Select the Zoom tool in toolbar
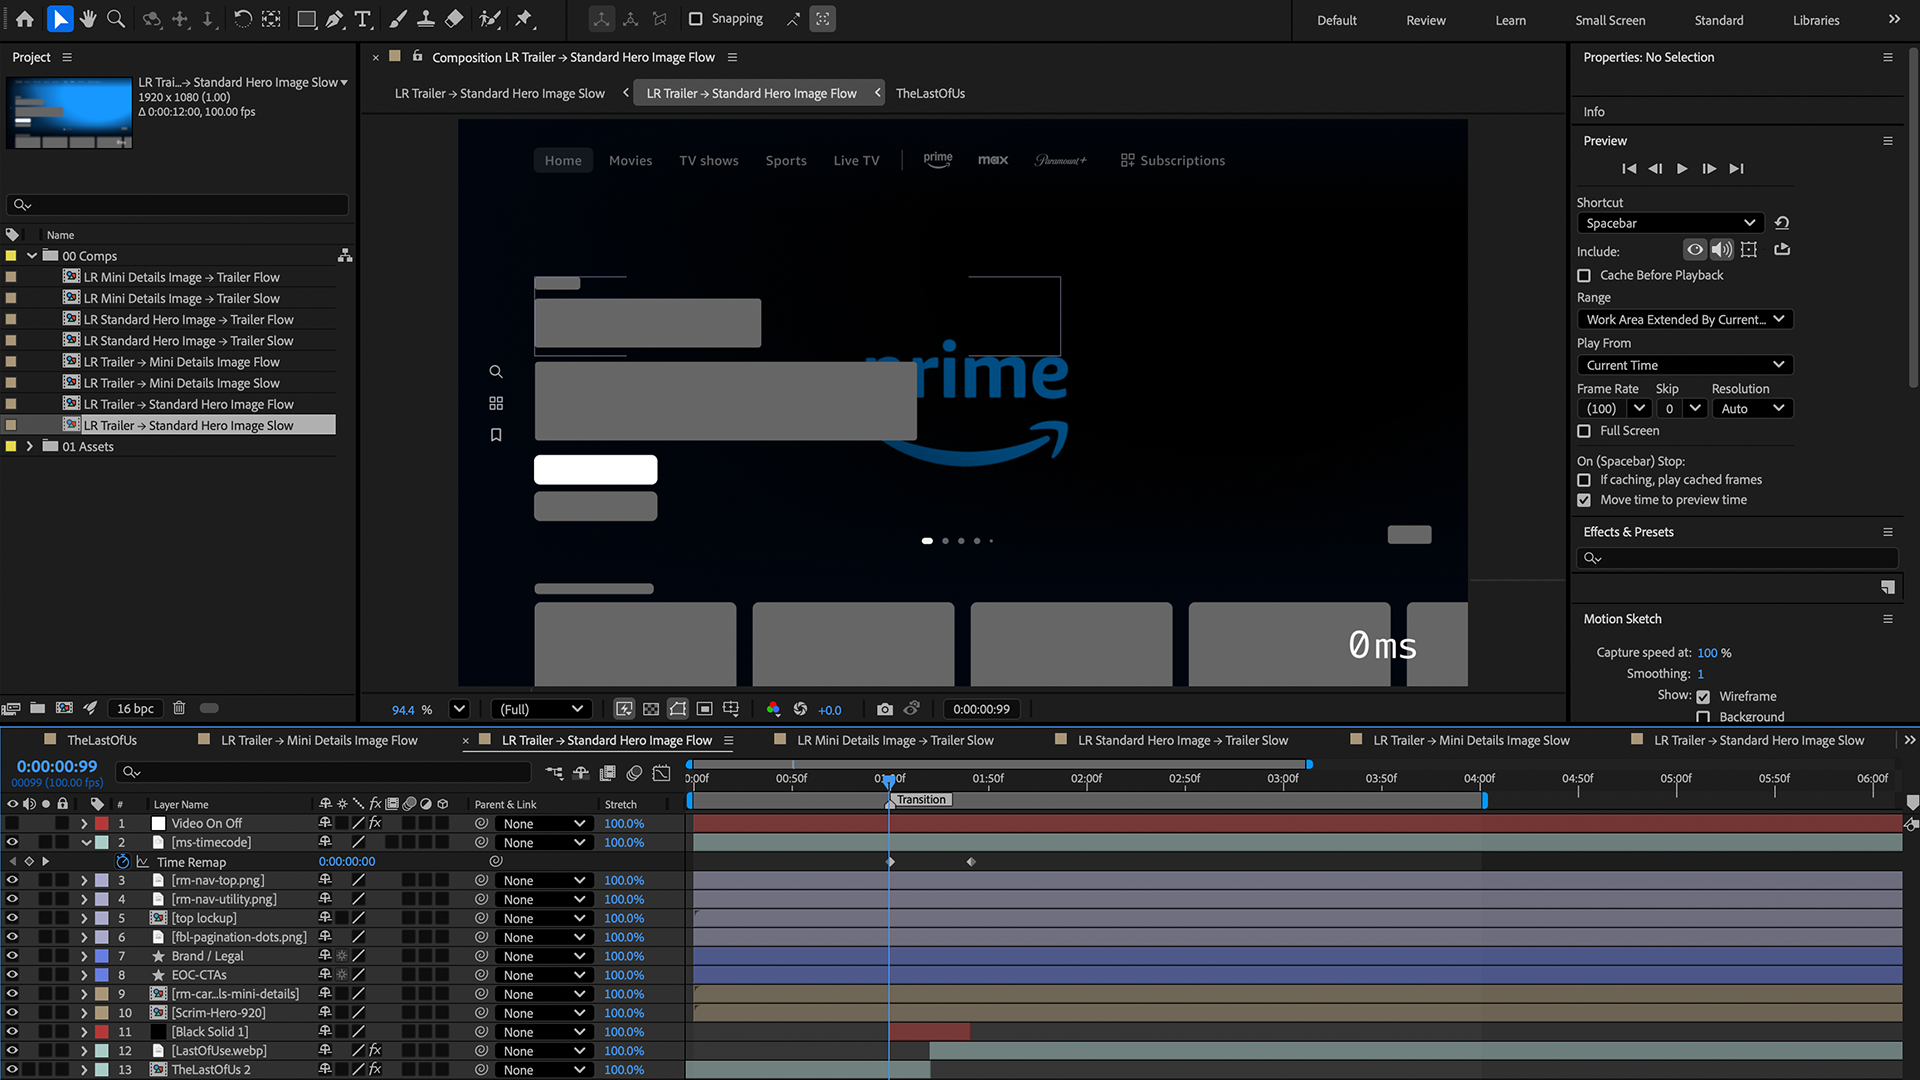This screenshot has height=1080, width=1920. point(116,19)
